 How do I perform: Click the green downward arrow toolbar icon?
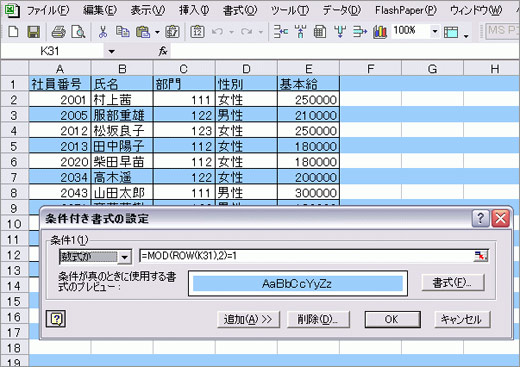pyautogui.click(x=340, y=32)
